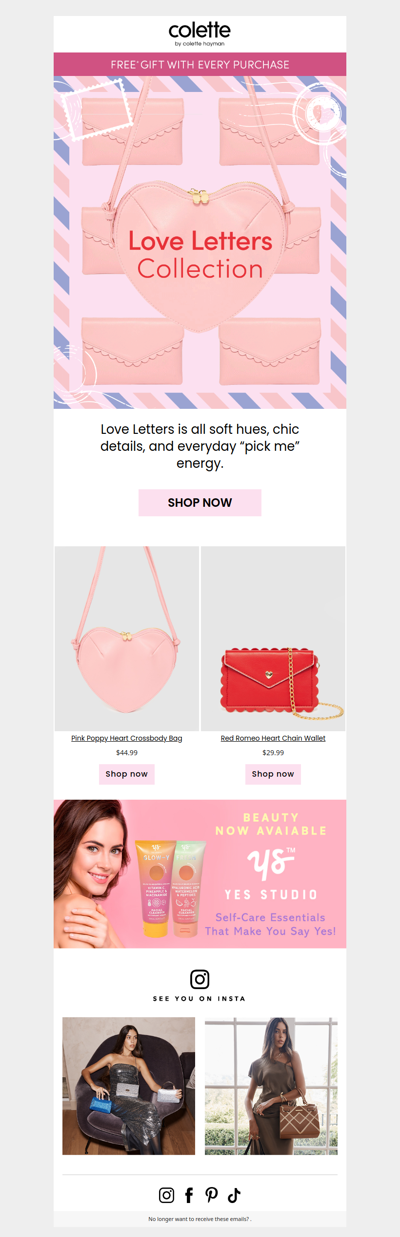Screen dimensions: 400x1237
Task: Open the Insta photo with brown handbag
Action: [x=271, y=1086]
